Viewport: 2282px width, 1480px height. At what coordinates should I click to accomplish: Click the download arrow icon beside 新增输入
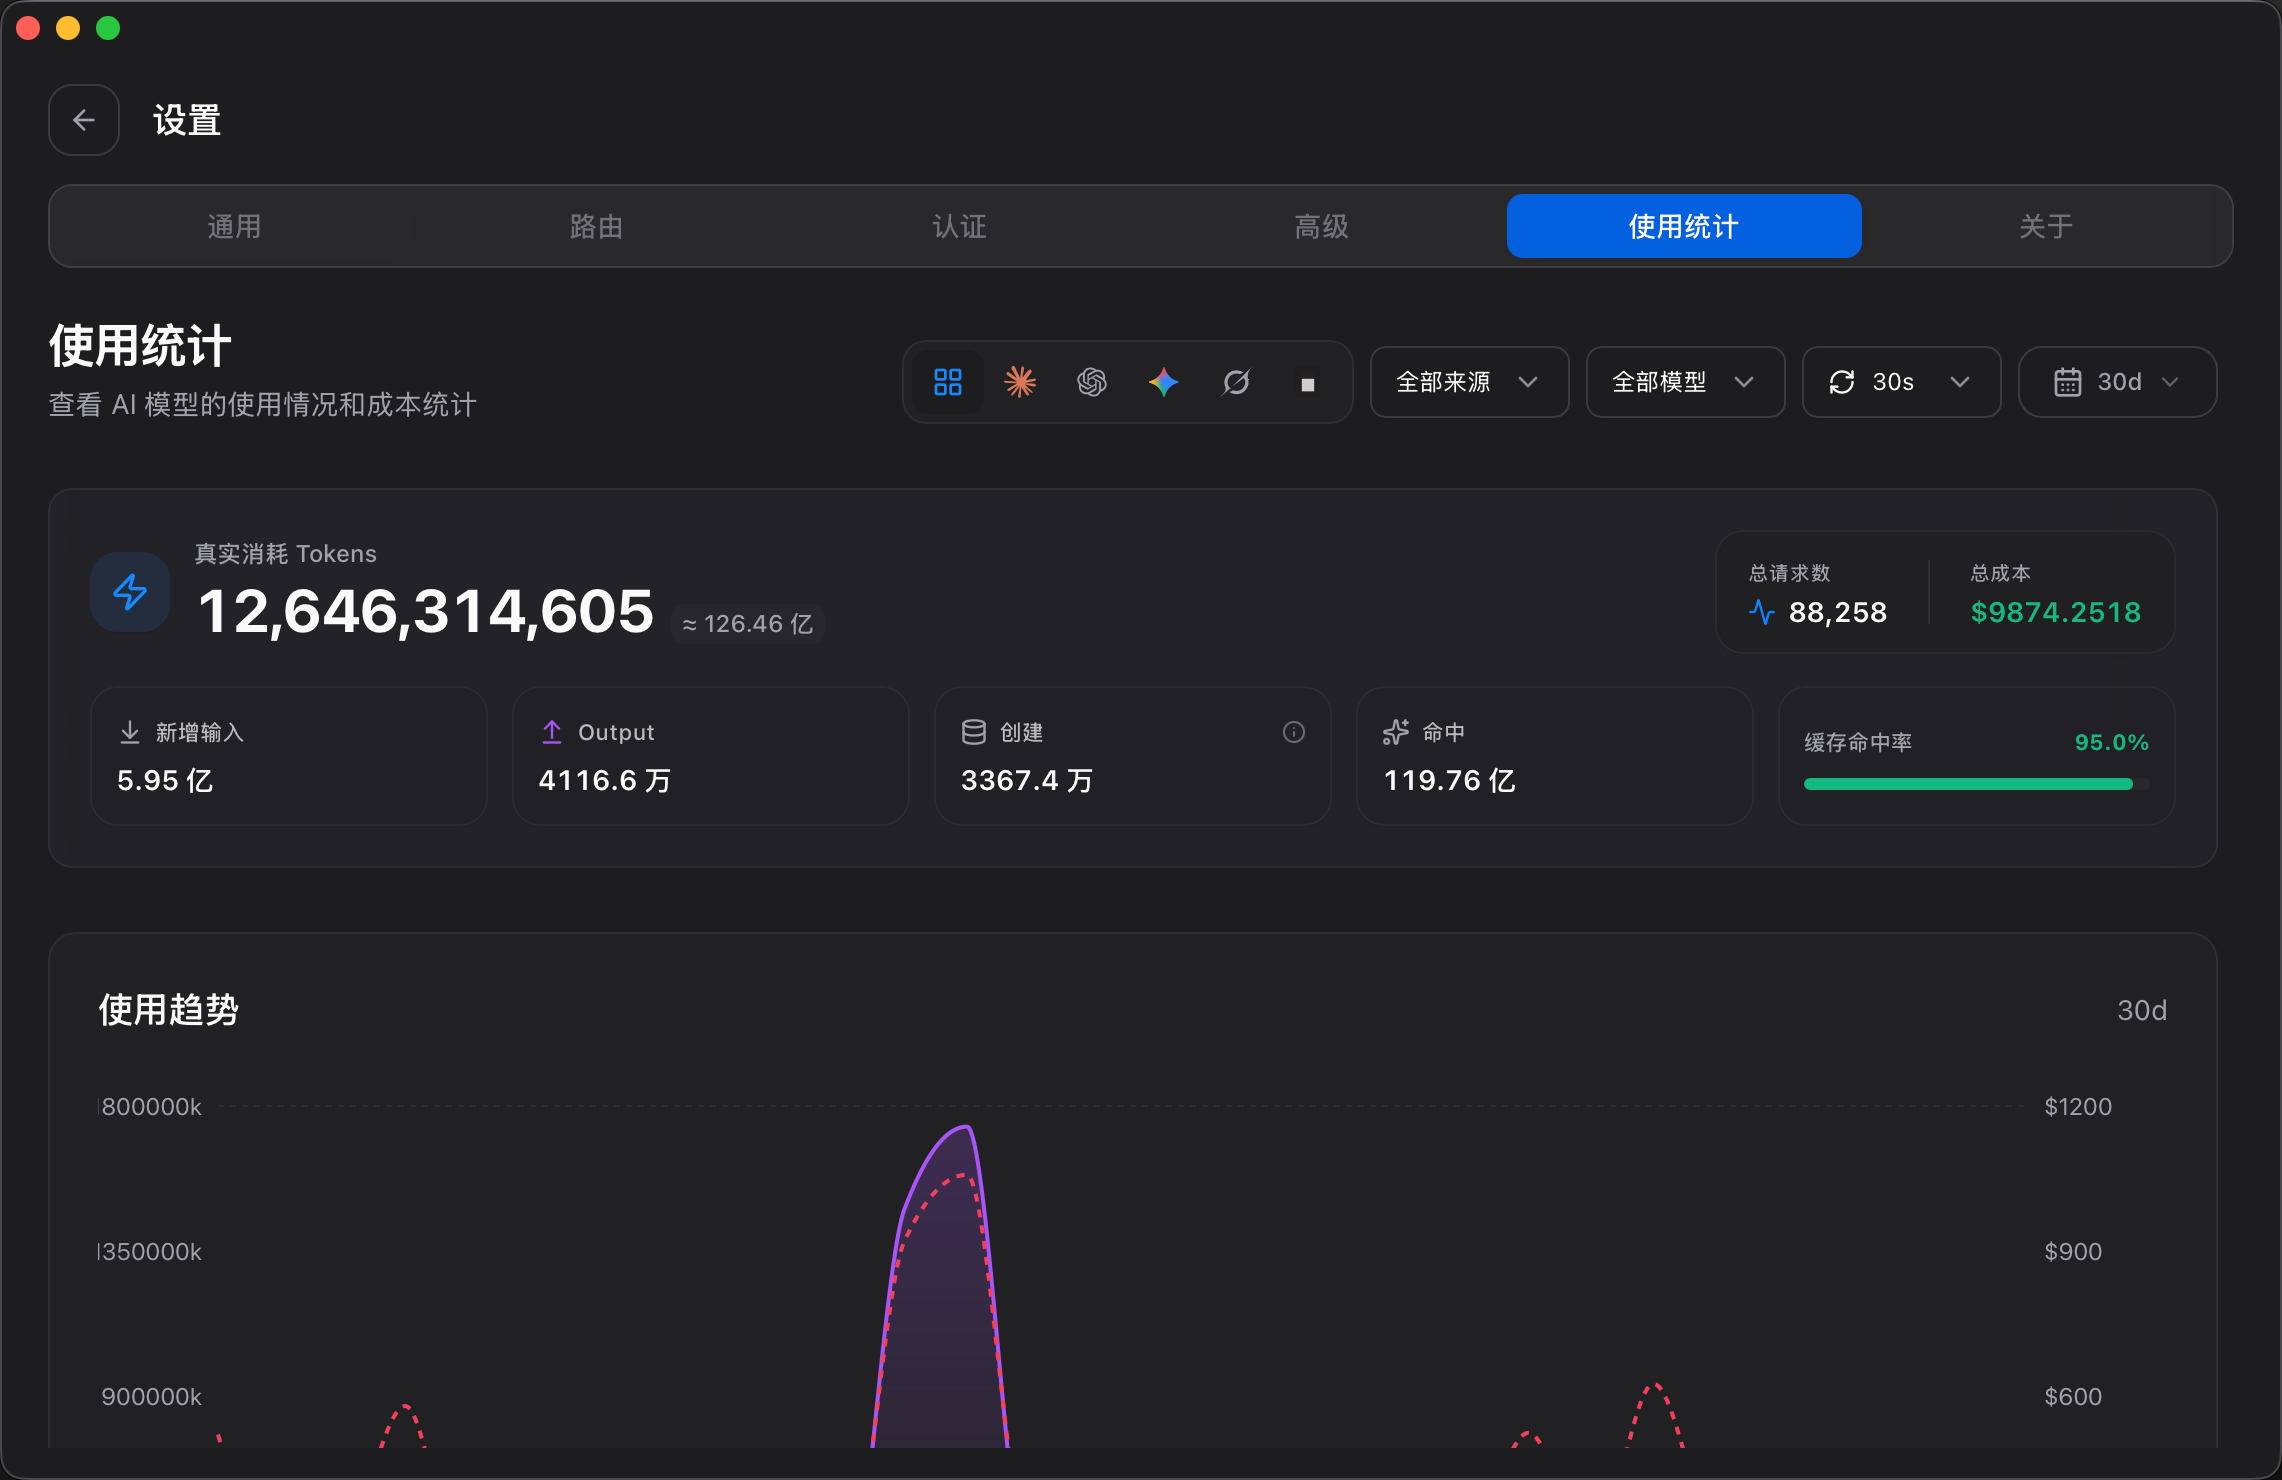130,733
